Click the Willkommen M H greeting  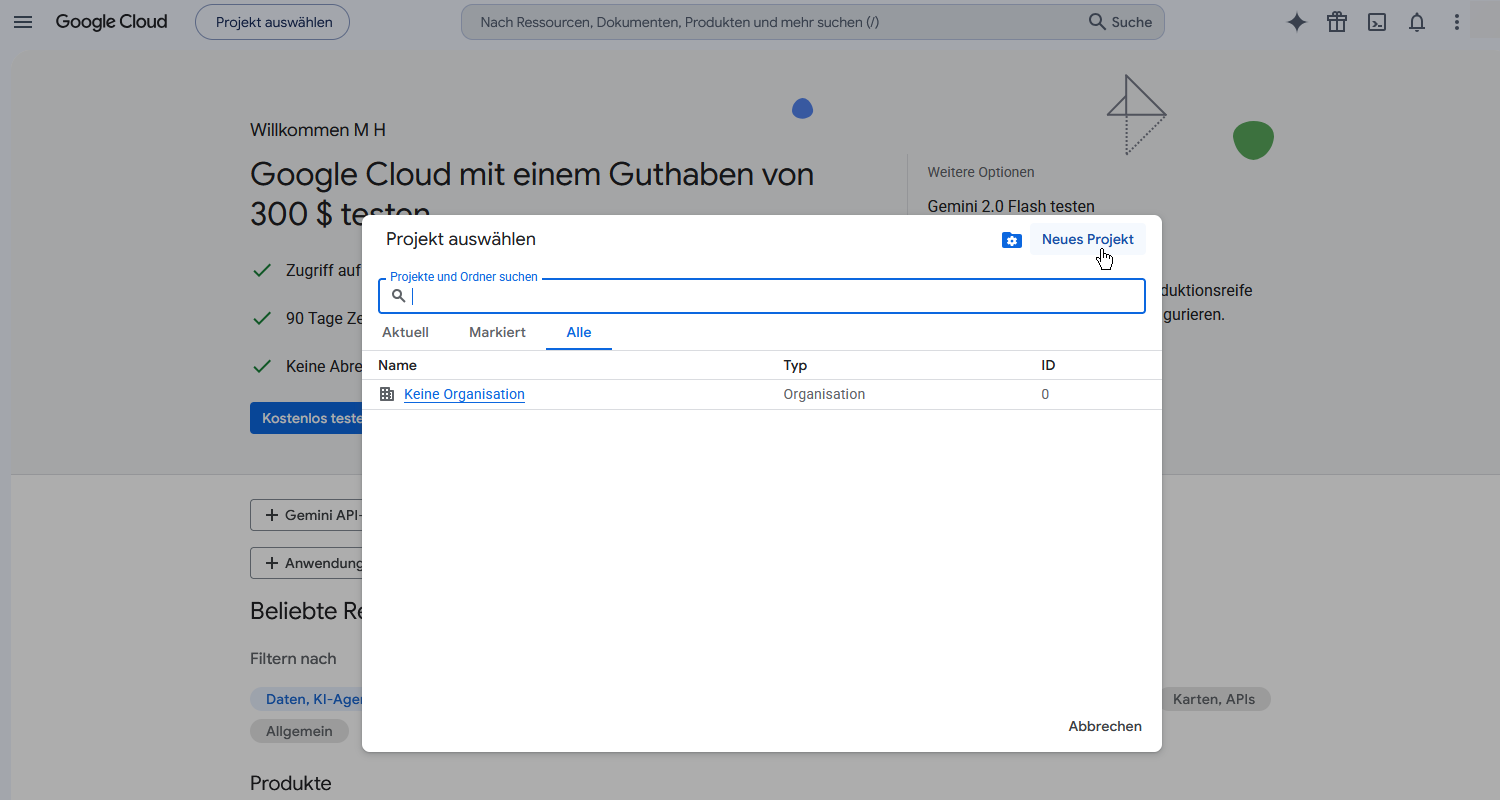coord(318,130)
